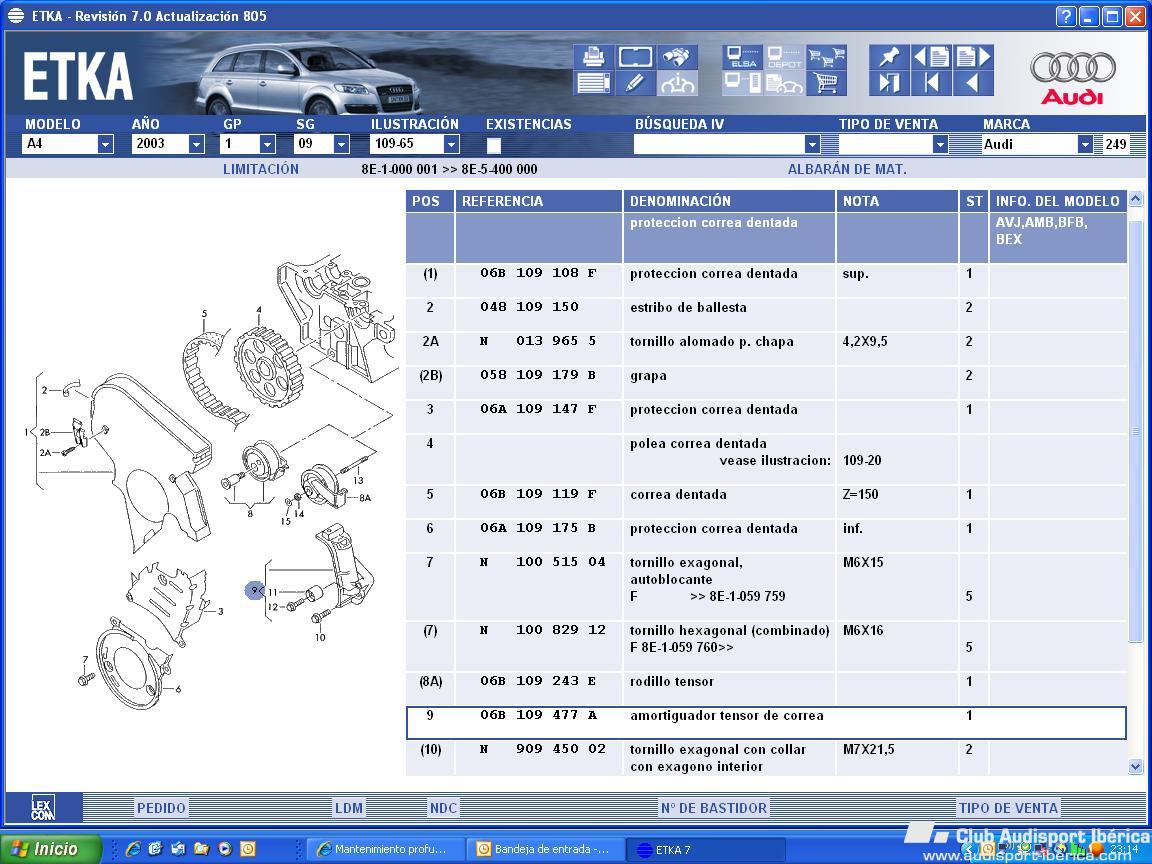Click the DENOMINACIÓN column header
1152x864 pixels.
click(x=729, y=201)
